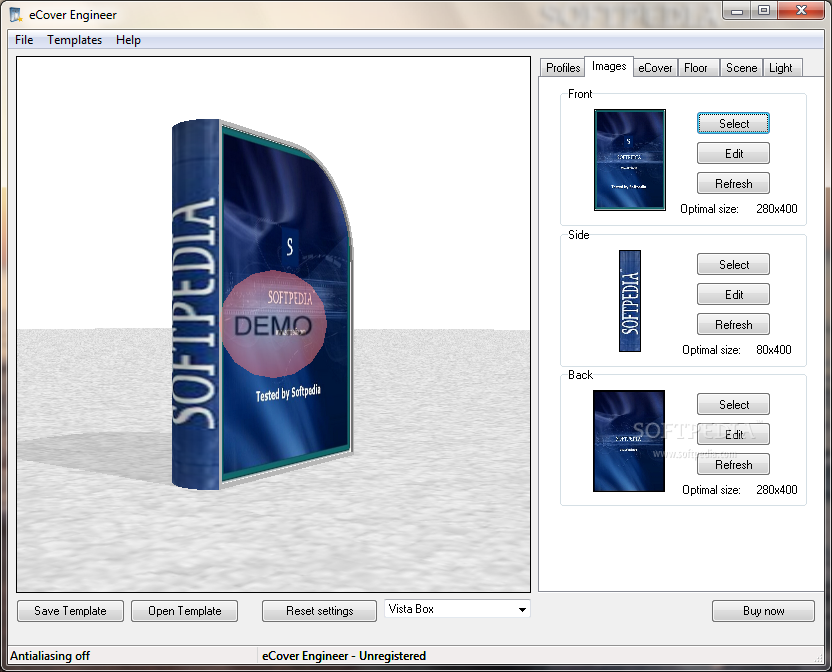This screenshot has width=832, height=672.
Task: Click the eCover Engineer title bar icon
Action: (16, 14)
